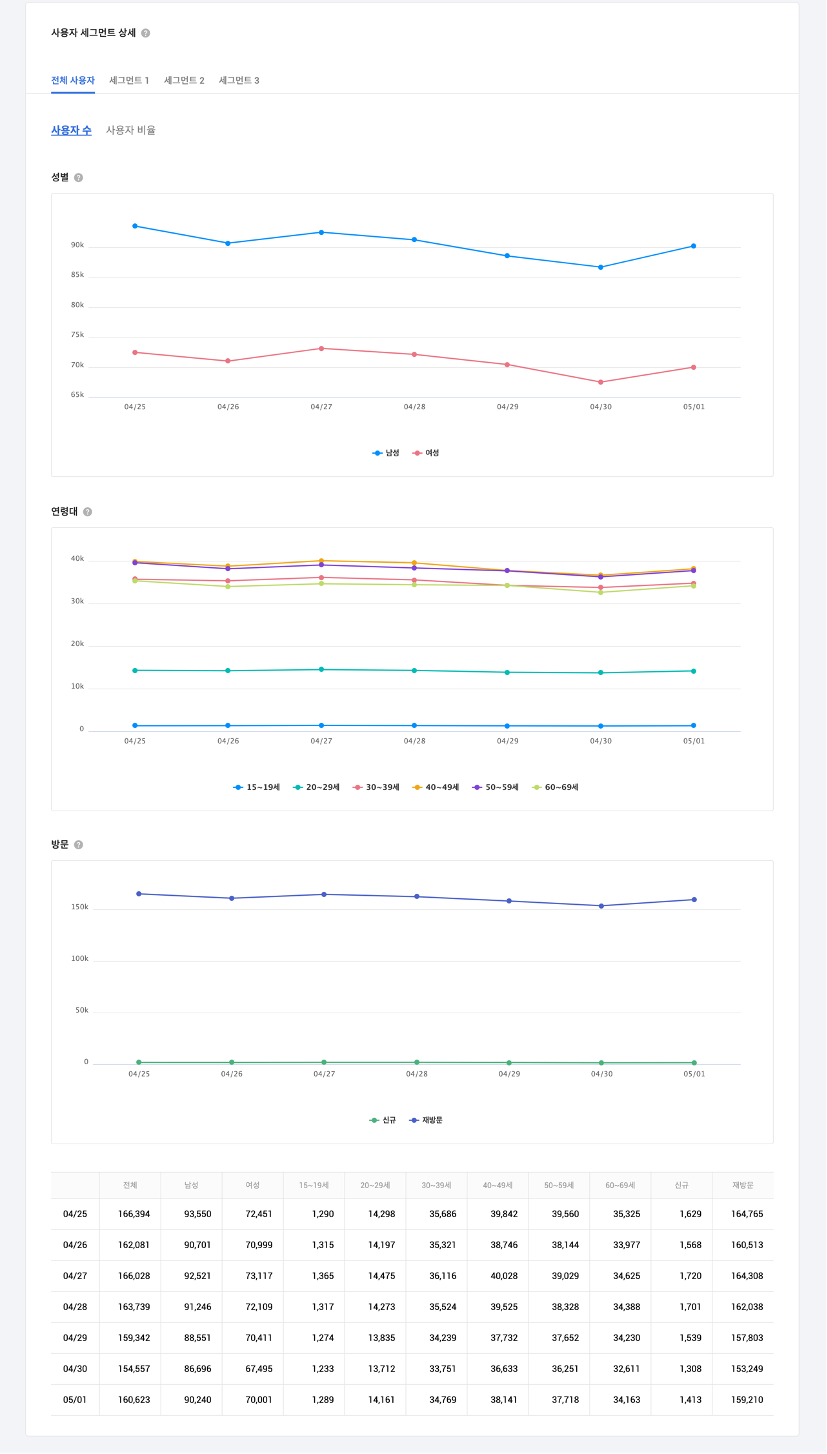This screenshot has width=827, height=1454.
Task: Click help icon beside 연령대 heading
Action: [87, 512]
